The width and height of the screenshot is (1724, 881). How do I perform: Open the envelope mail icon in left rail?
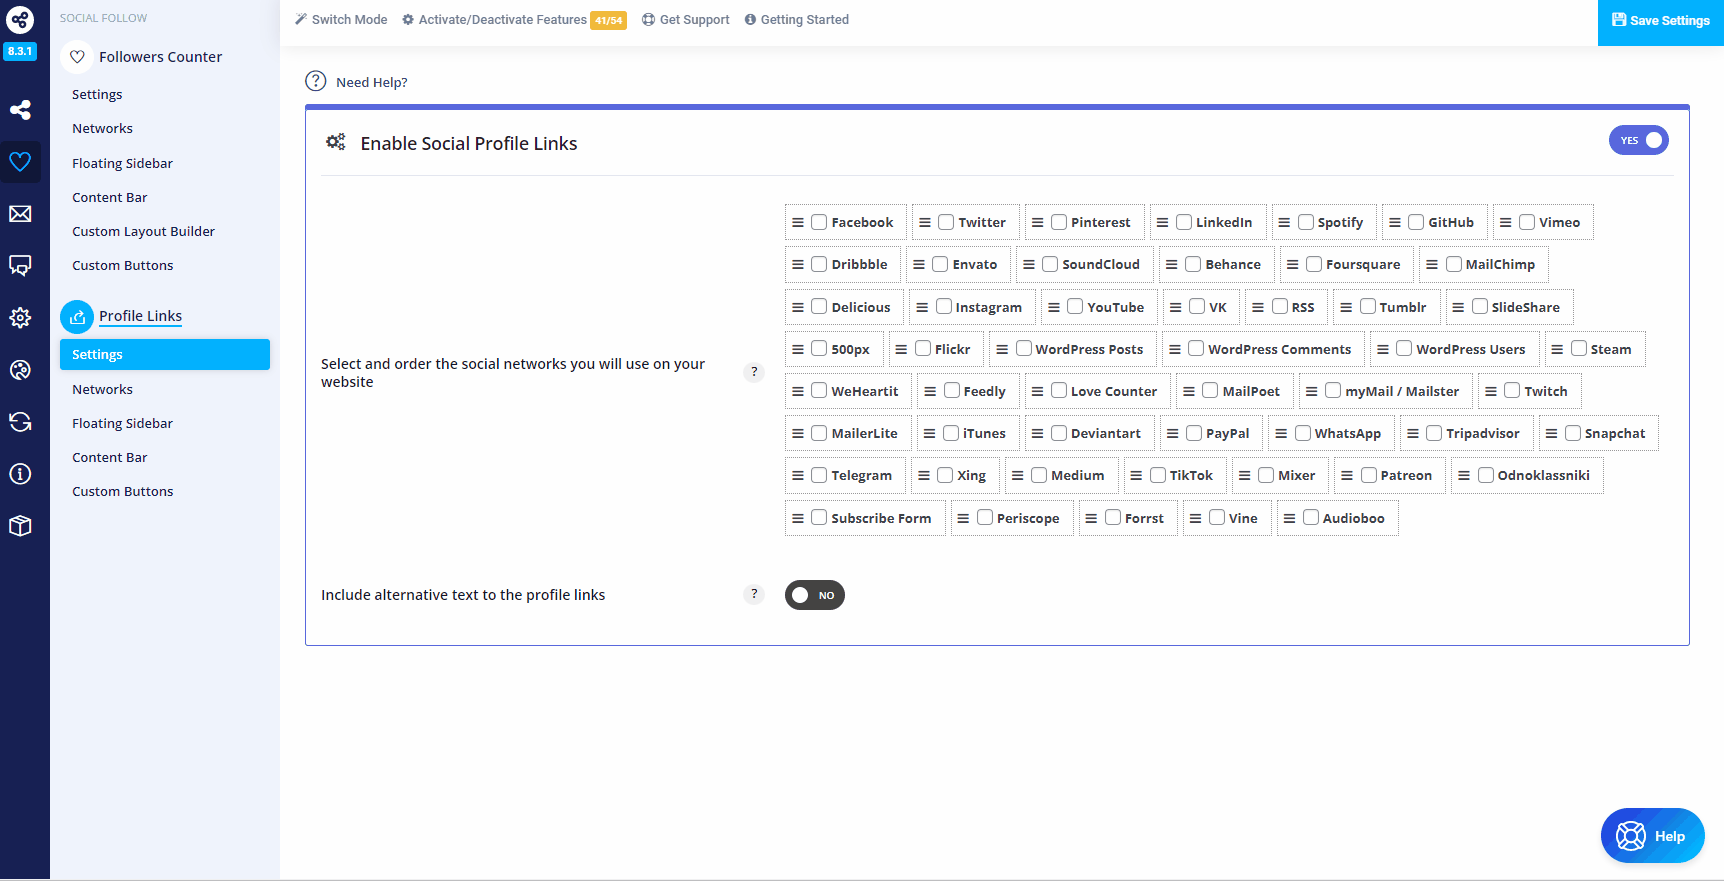[x=20, y=214]
